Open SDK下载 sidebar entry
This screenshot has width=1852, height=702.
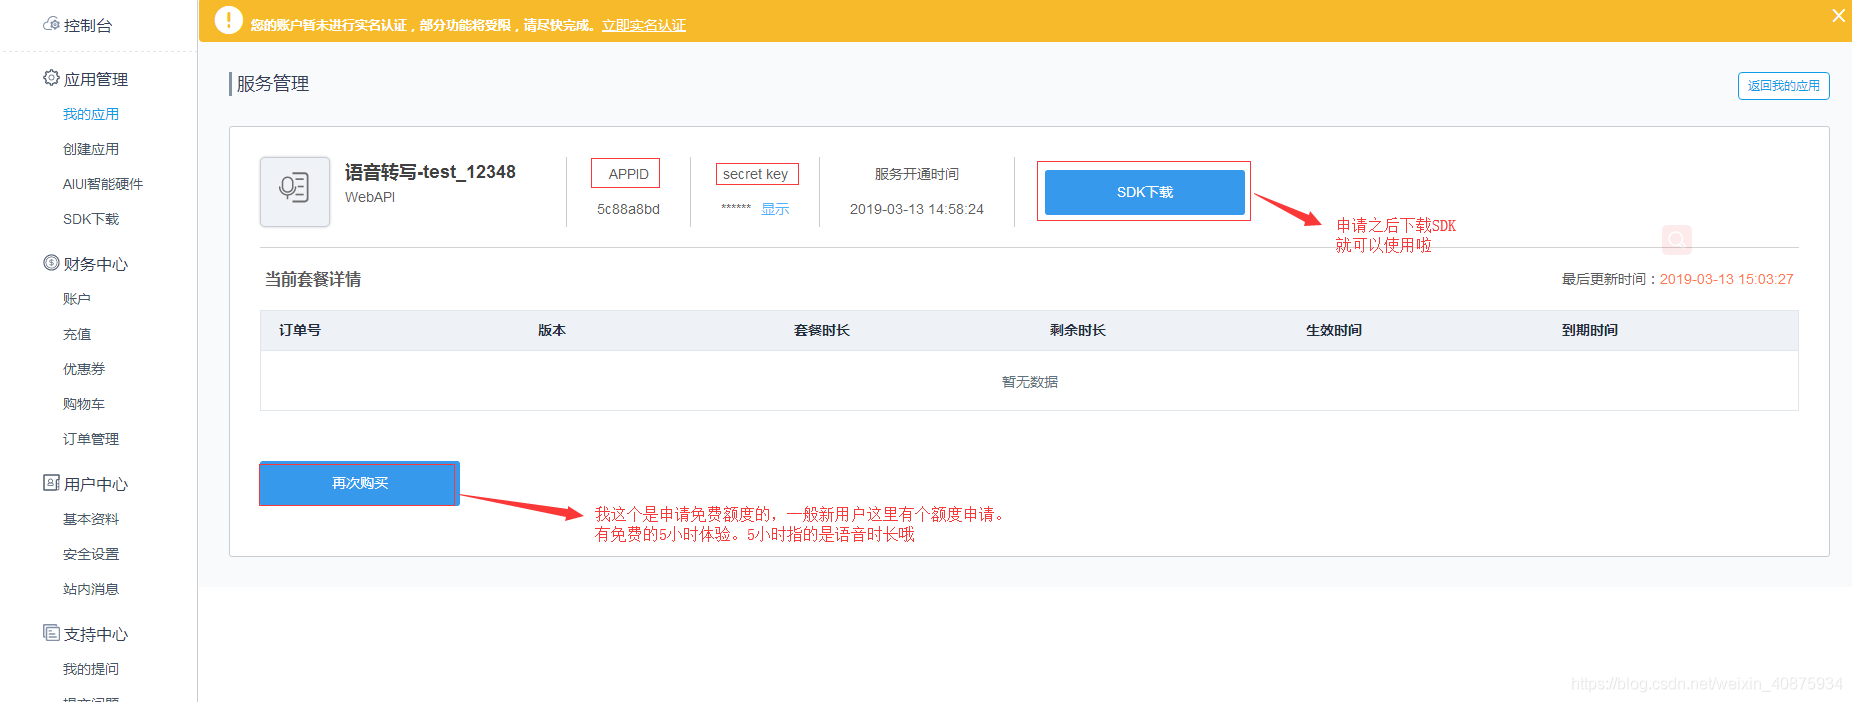91,219
